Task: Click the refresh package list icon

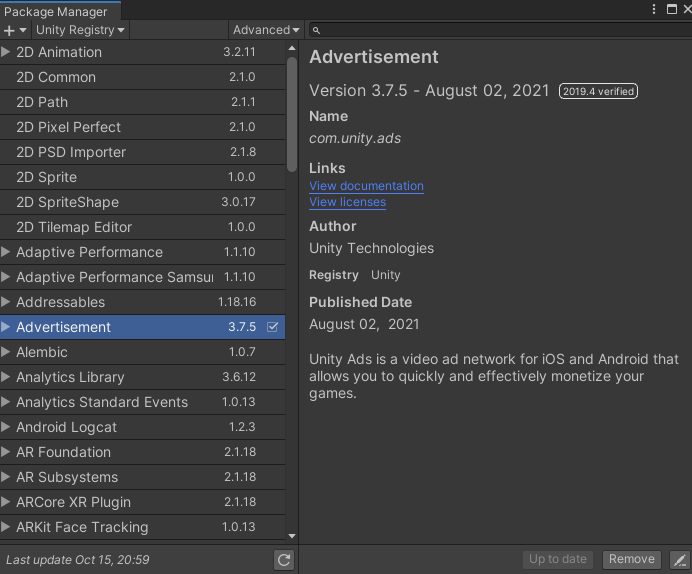Action: pyautogui.click(x=284, y=560)
